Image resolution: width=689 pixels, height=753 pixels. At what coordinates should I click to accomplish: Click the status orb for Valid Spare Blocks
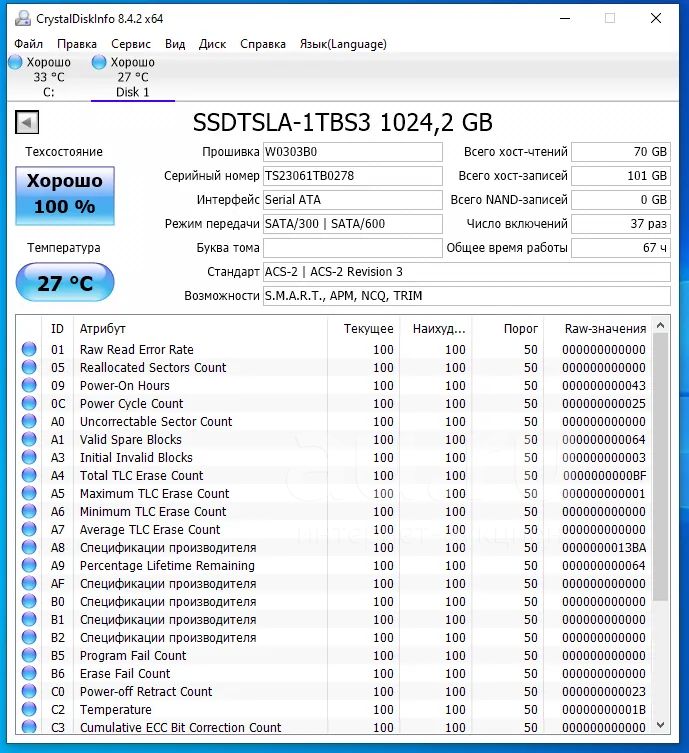click(29, 439)
